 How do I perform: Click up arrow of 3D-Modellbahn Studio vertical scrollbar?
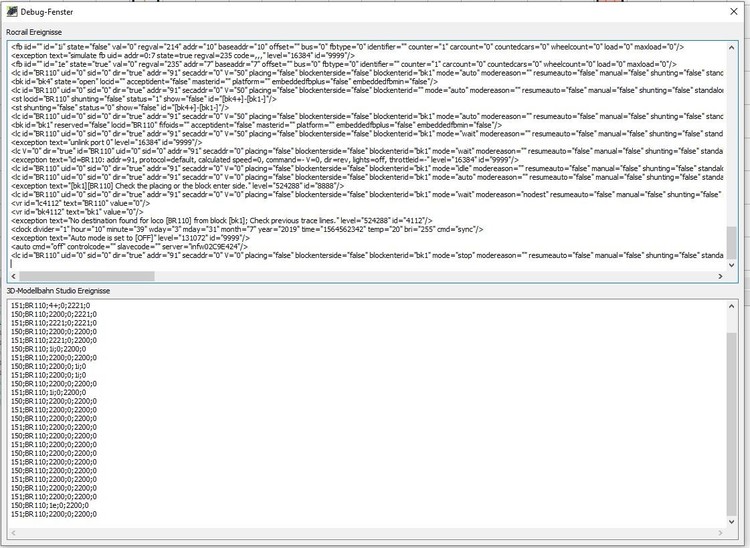coord(731,306)
